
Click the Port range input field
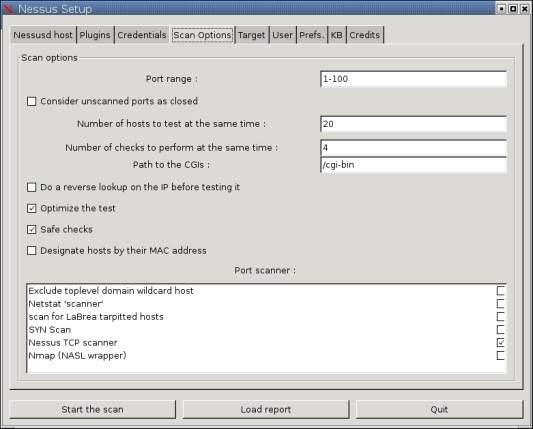tap(413, 79)
